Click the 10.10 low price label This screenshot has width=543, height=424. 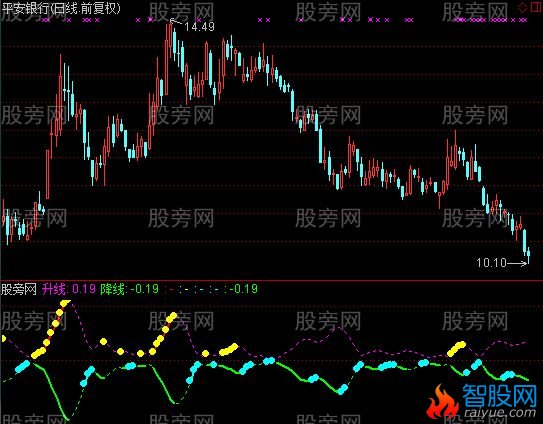tap(491, 263)
